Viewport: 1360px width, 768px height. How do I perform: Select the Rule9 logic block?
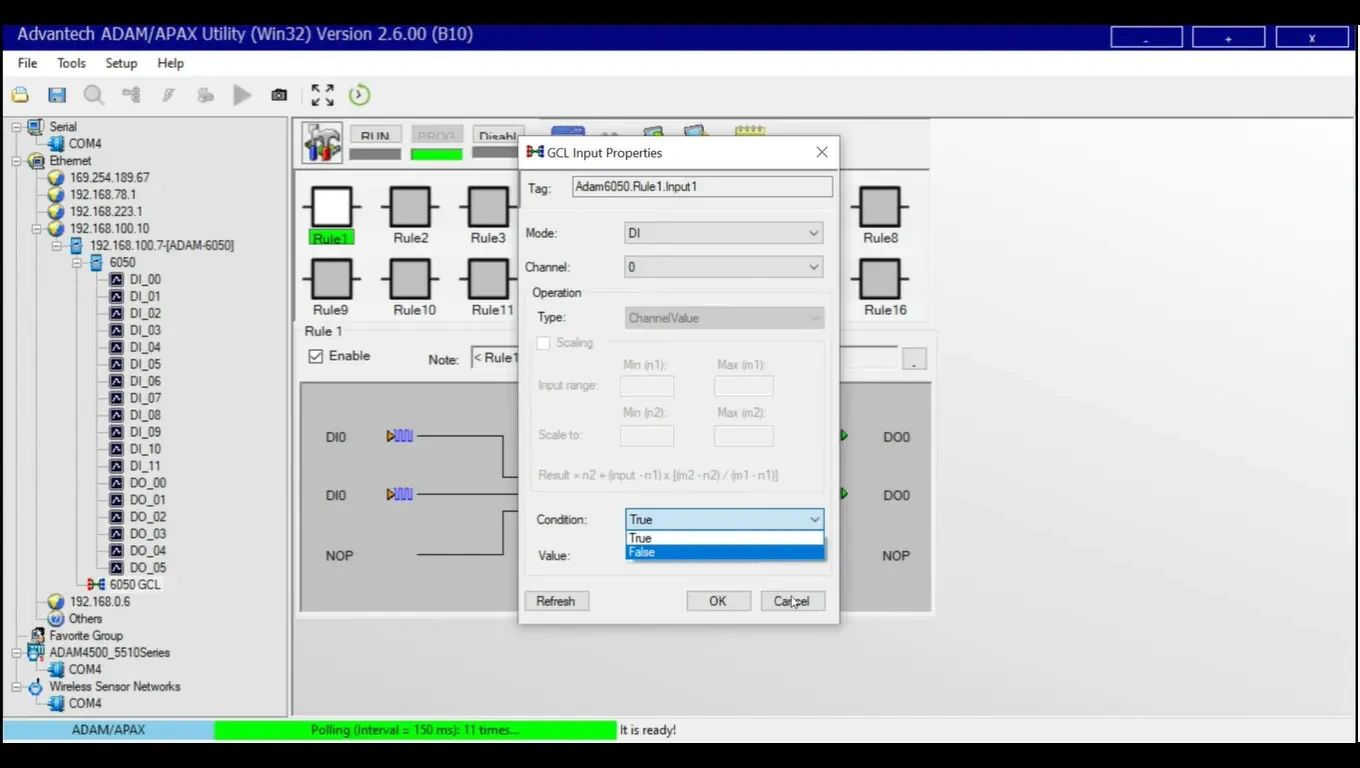(x=332, y=280)
